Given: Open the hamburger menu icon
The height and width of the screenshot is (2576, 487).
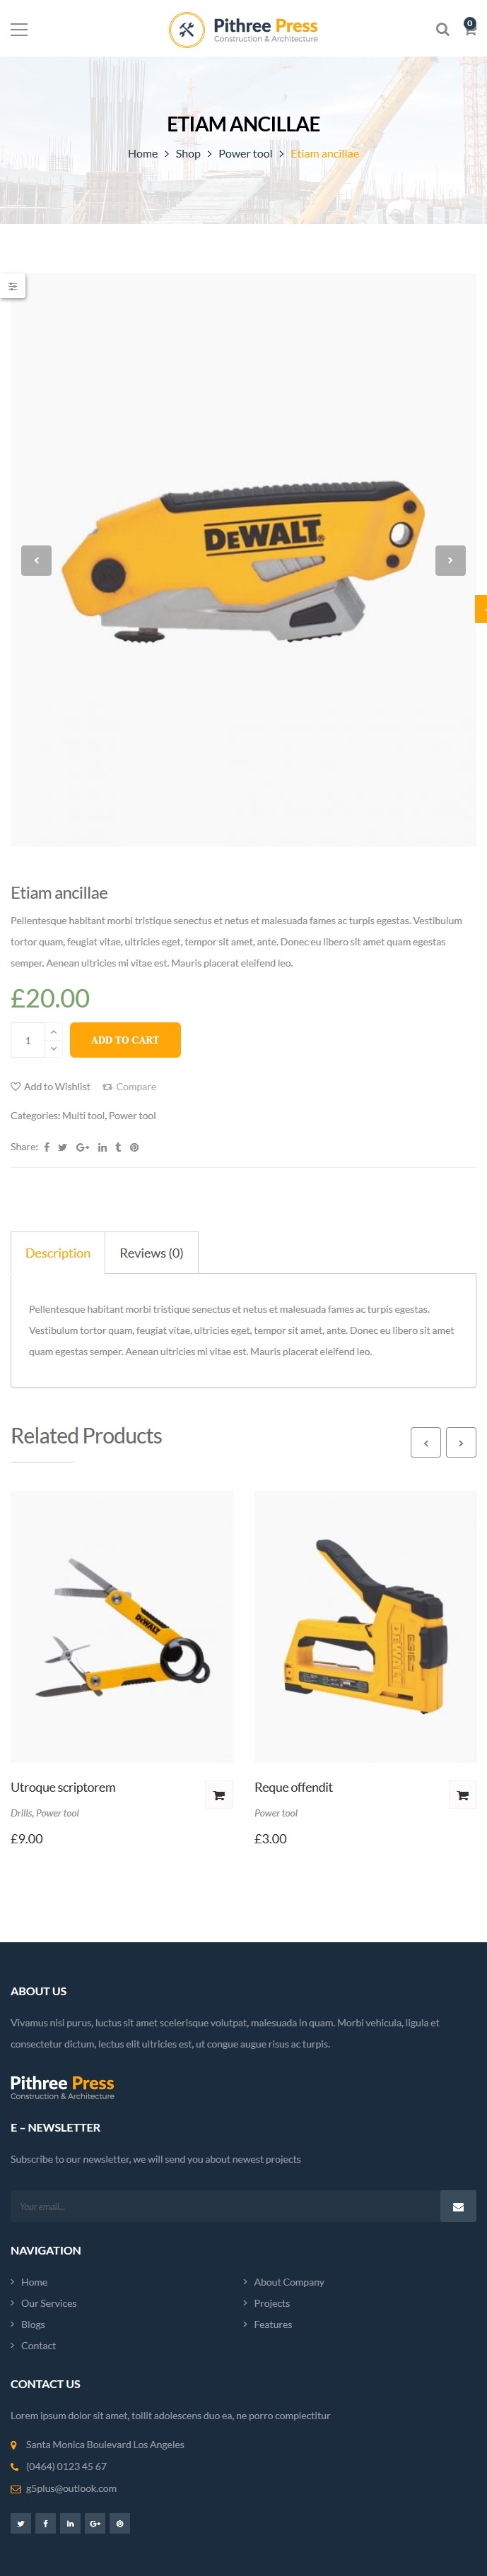Looking at the screenshot, I should pos(19,30).
